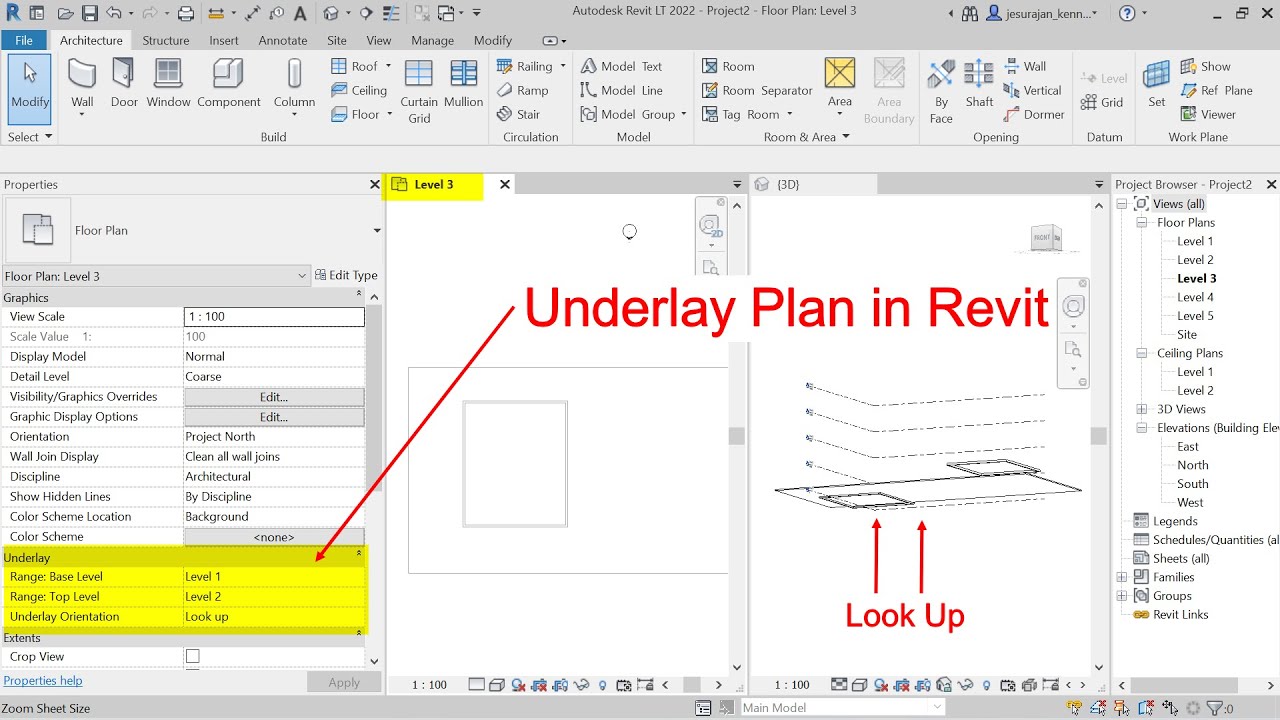The image size is (1280, 720).
Task: Set the work plane
Action: (1156, 84)
